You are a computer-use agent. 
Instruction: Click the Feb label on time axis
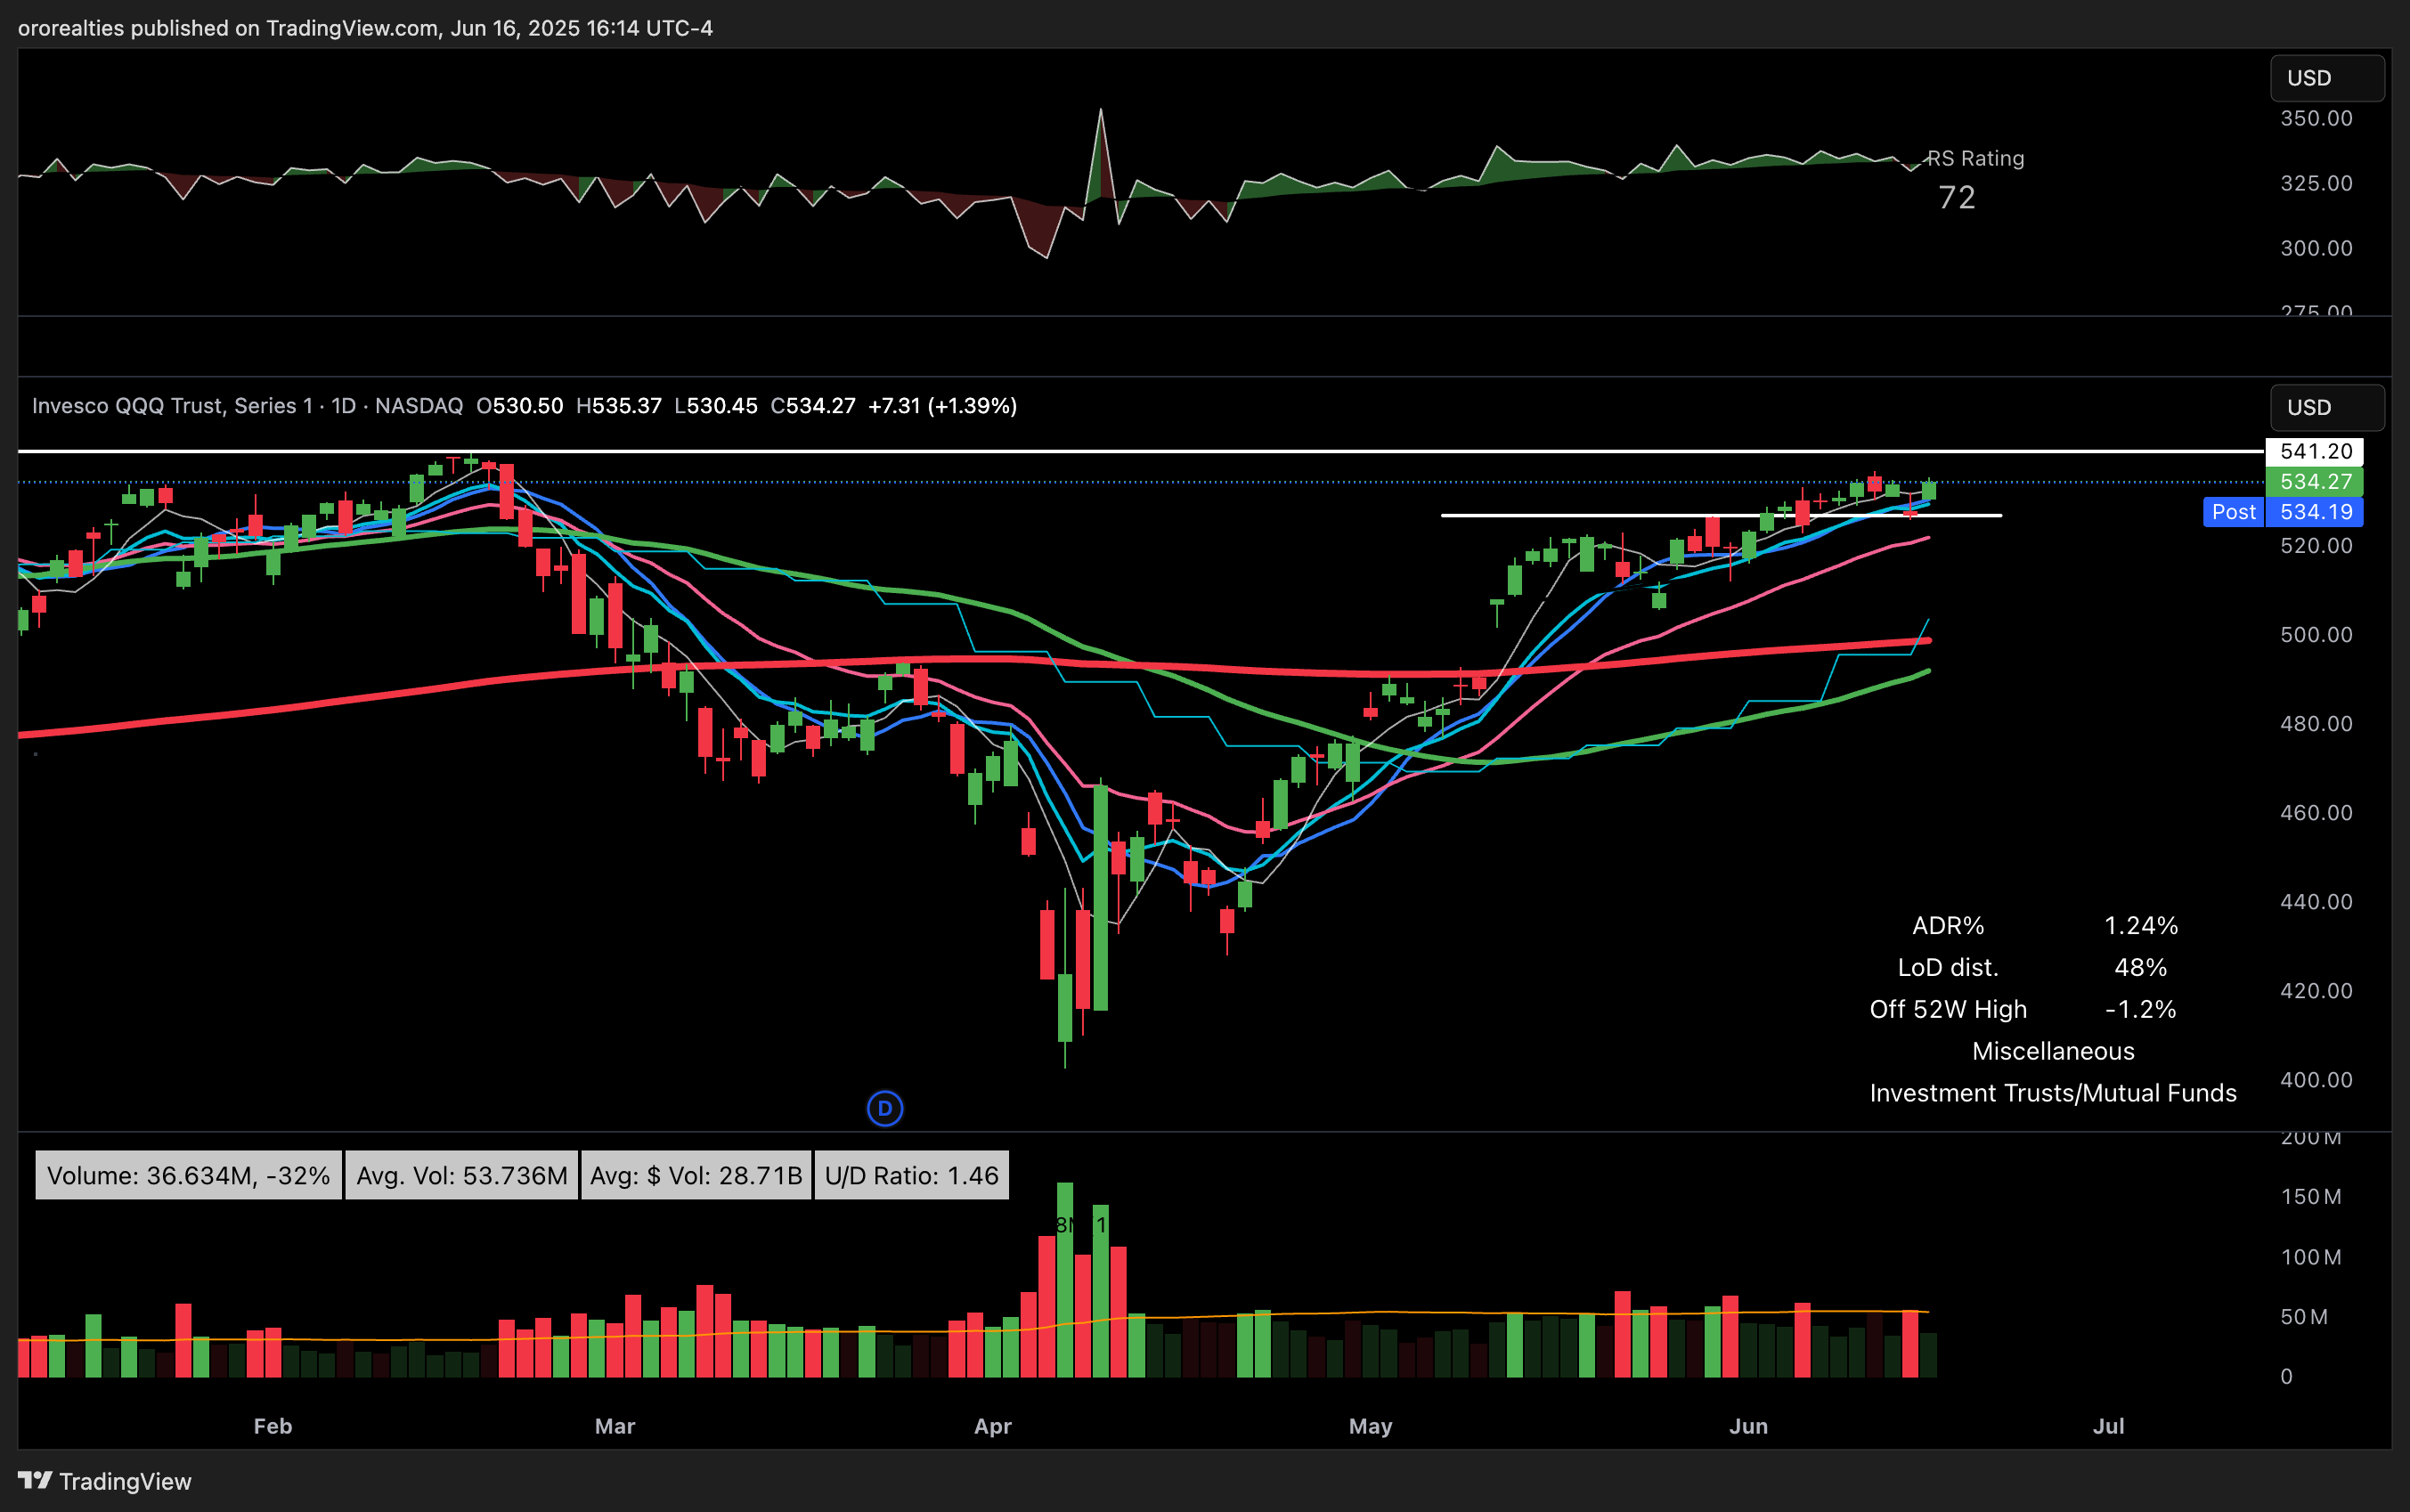(273, 1426)
